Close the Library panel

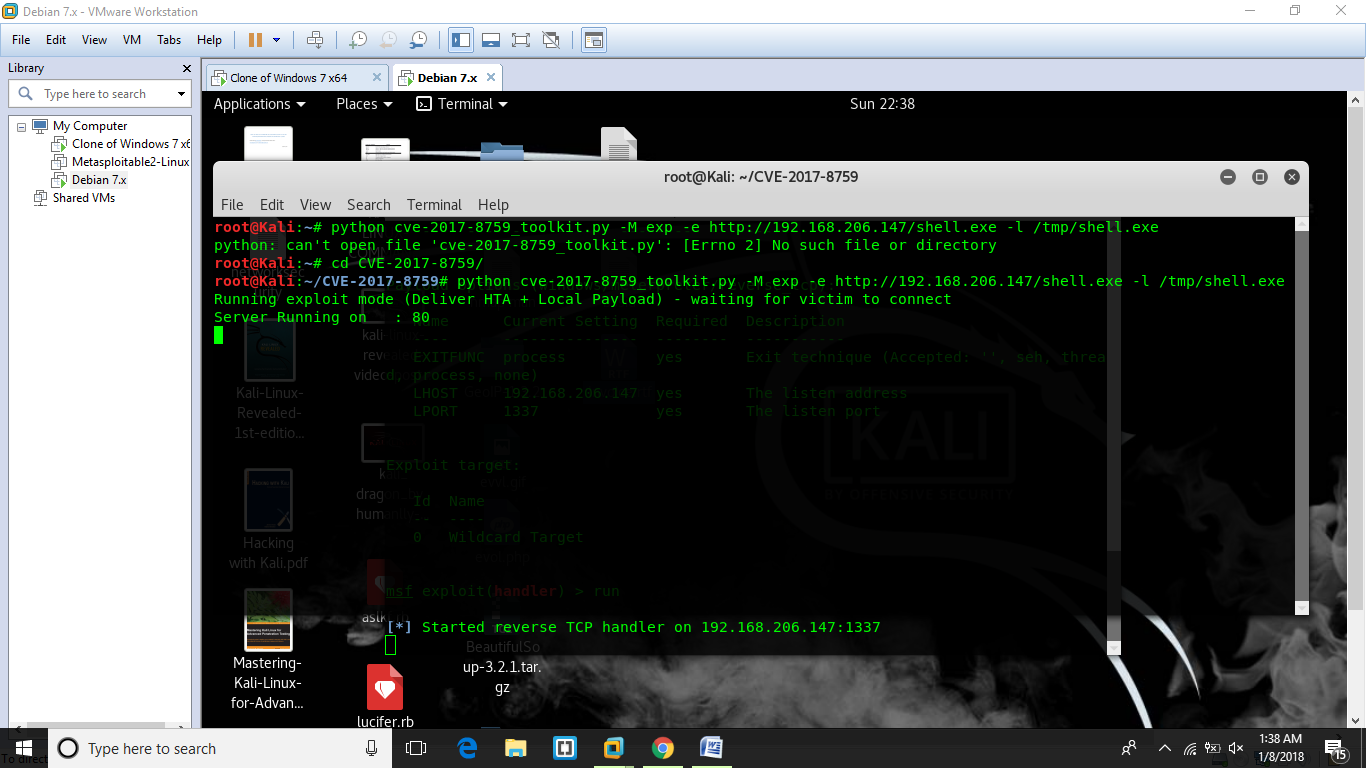tap(186, 68)
